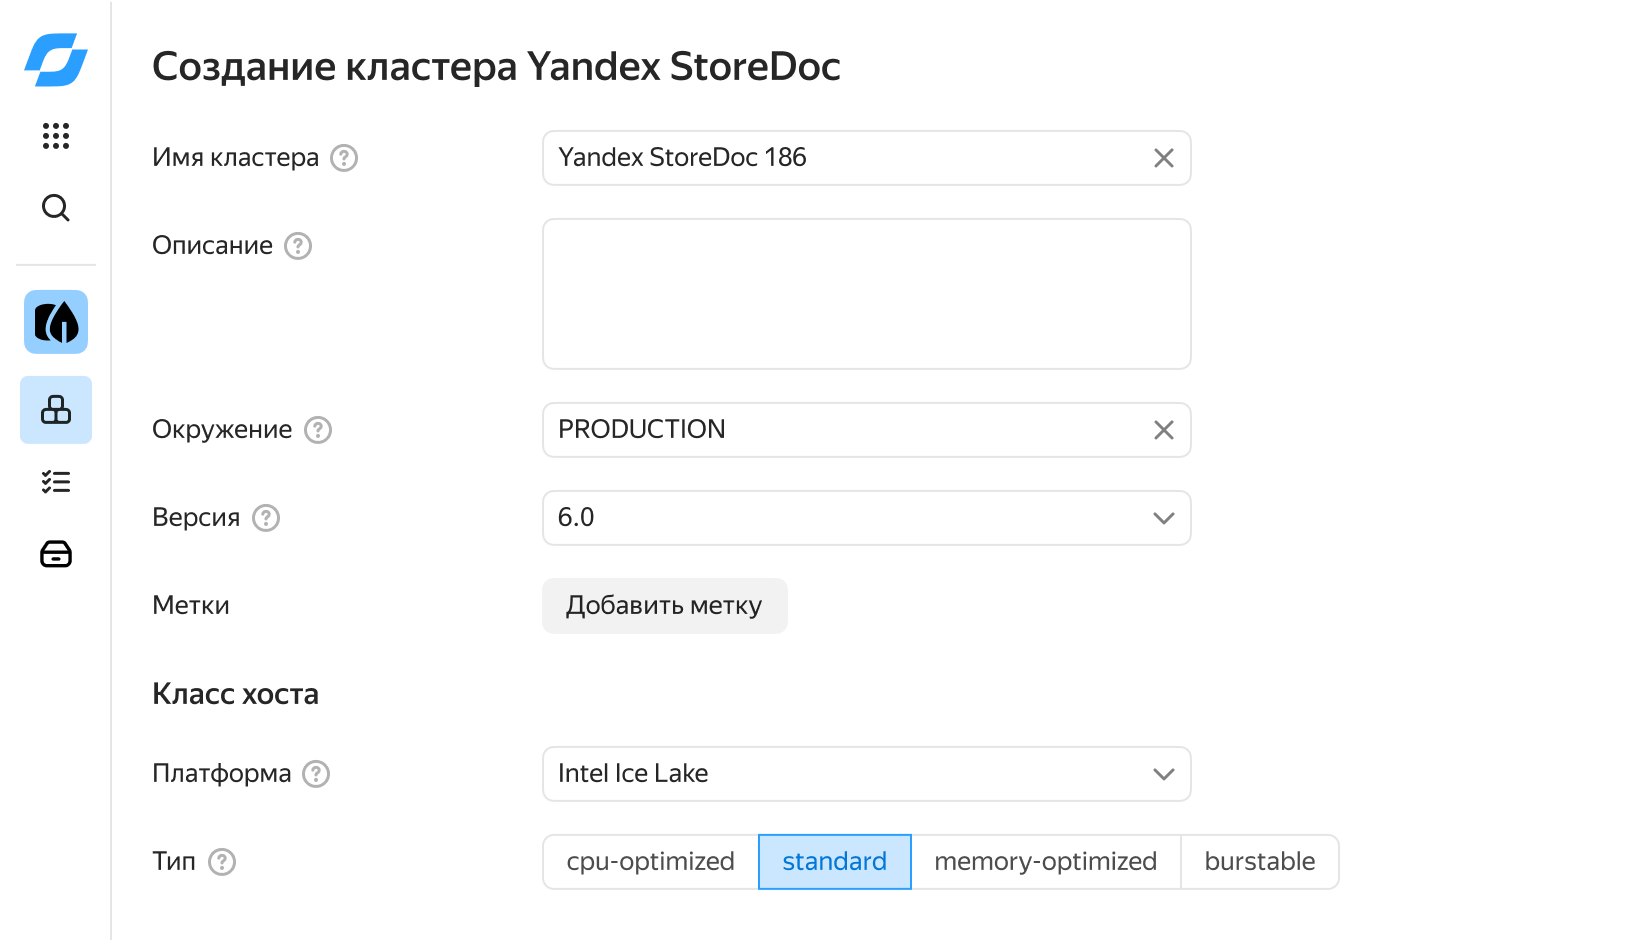Select the cpu-optimized host type

(x=650, y=862)
